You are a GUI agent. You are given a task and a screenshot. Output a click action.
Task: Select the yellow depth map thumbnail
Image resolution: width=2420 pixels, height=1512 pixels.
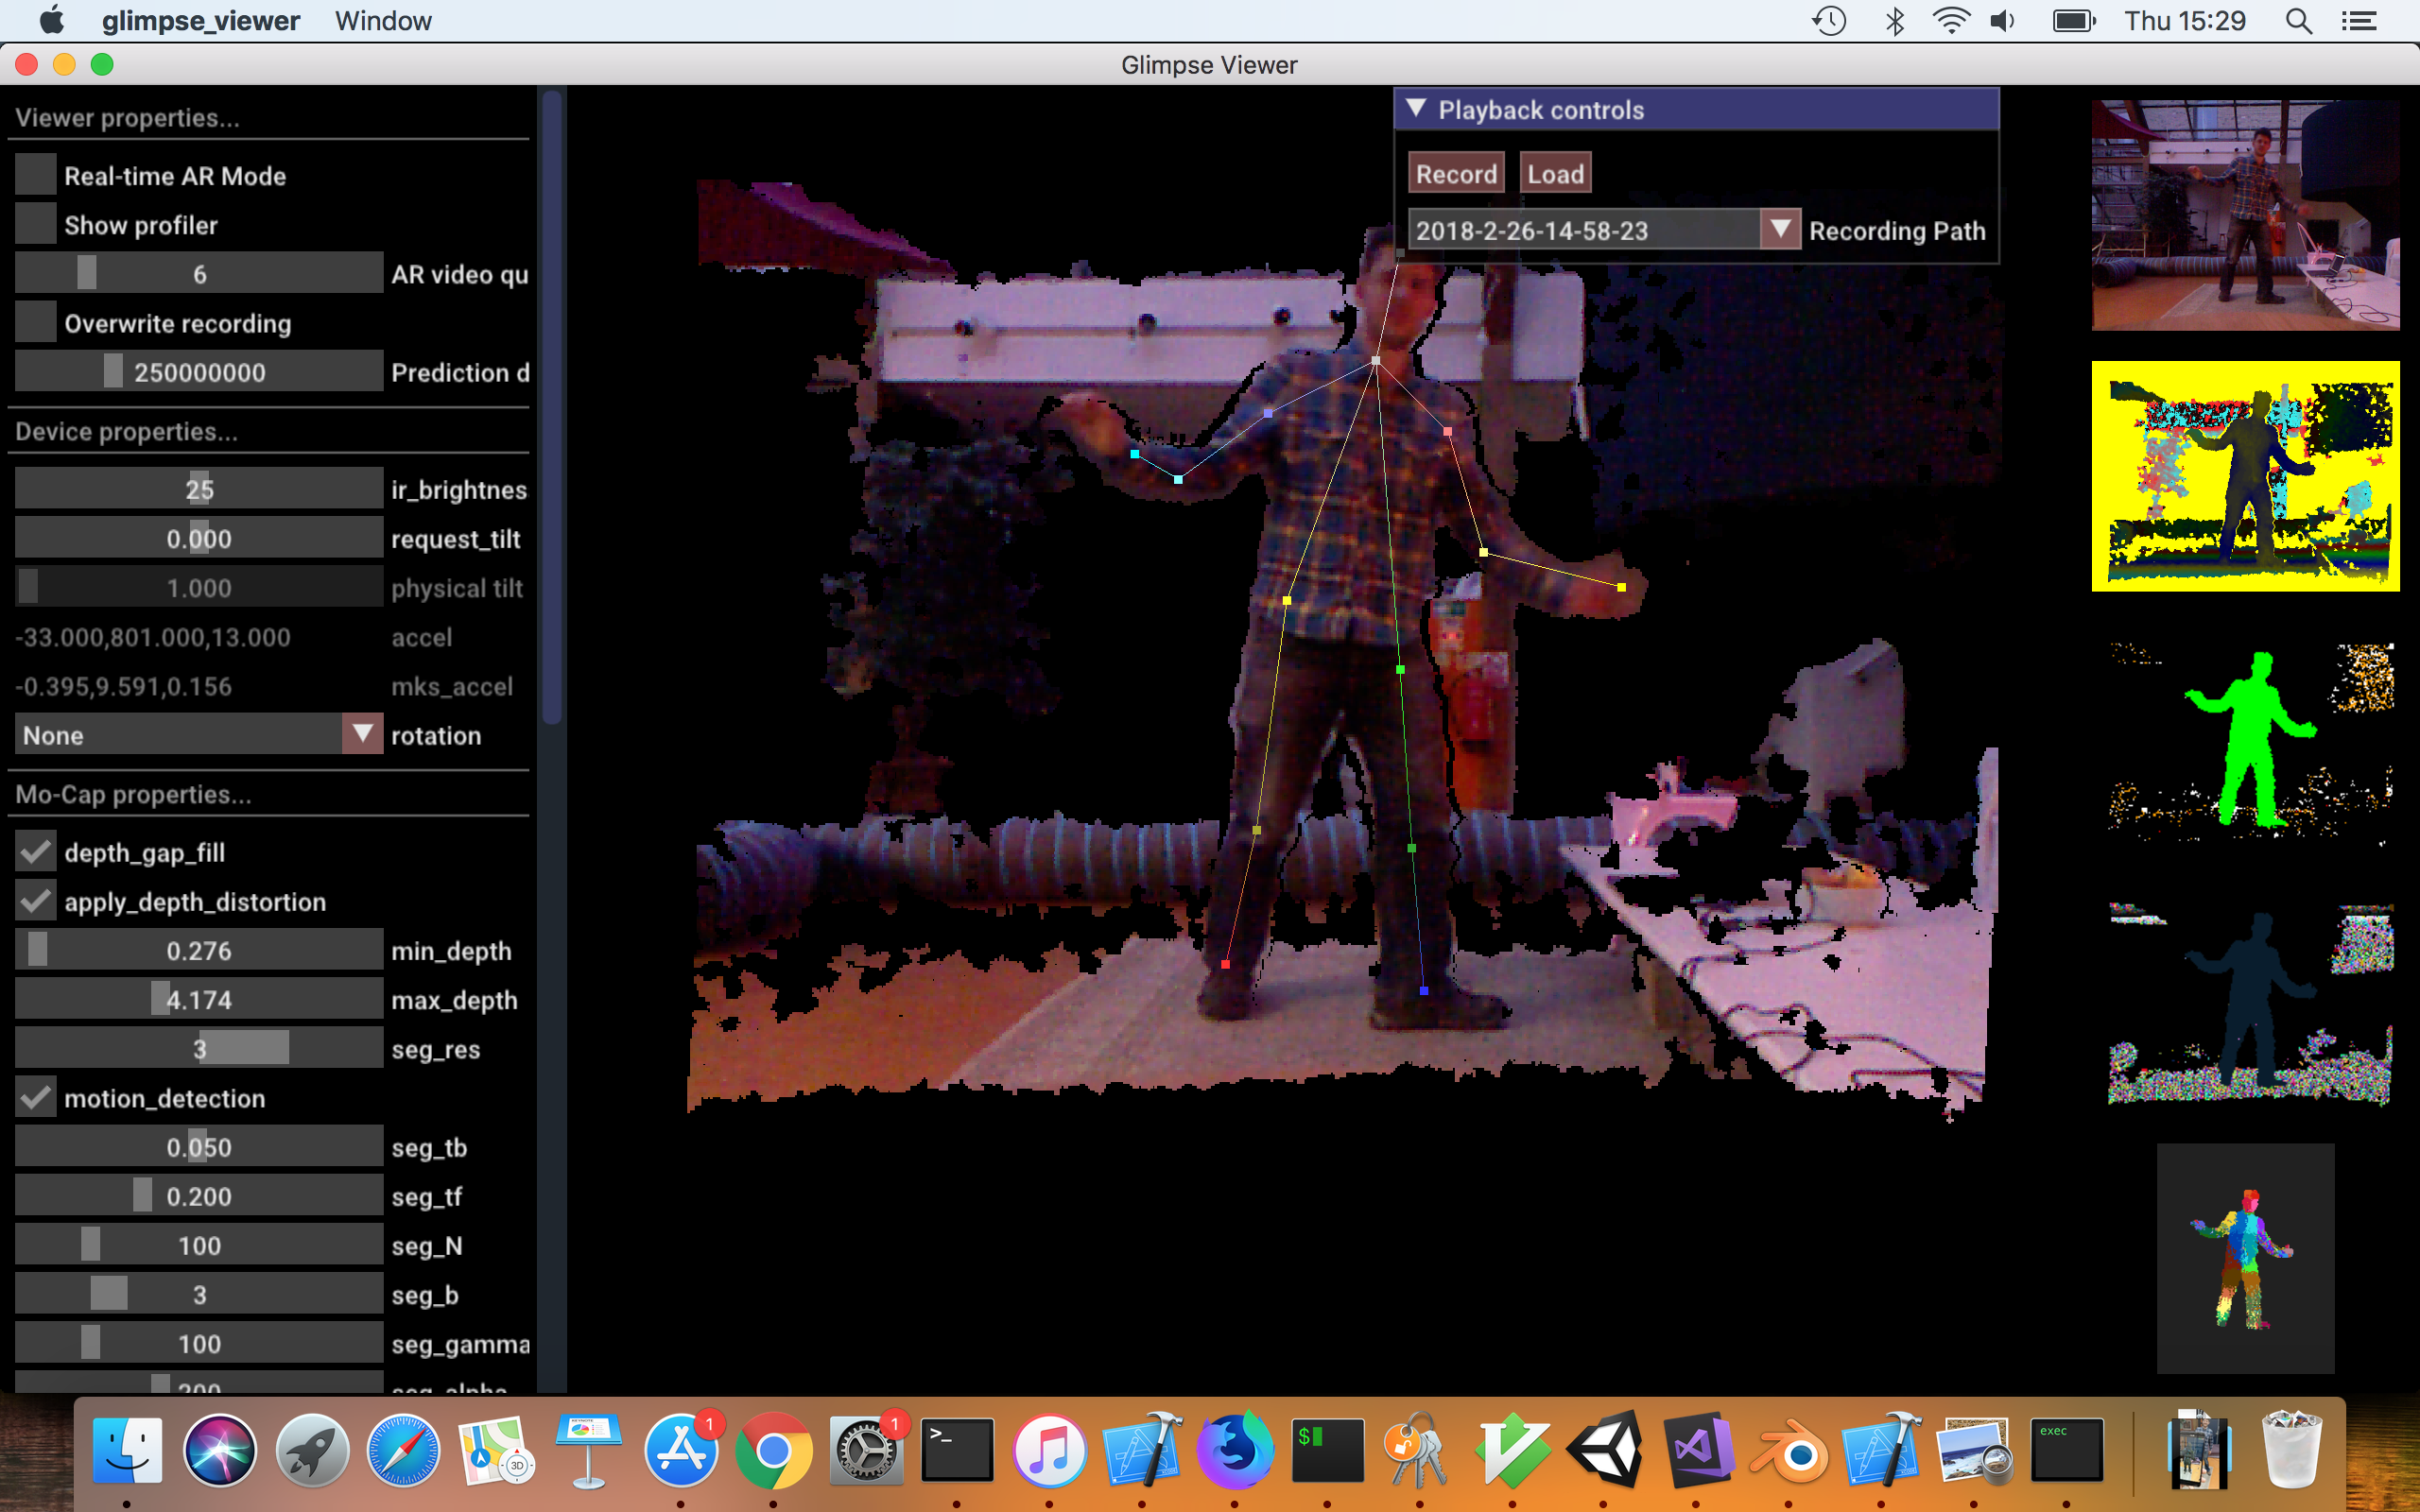(x=2245, y=476)
